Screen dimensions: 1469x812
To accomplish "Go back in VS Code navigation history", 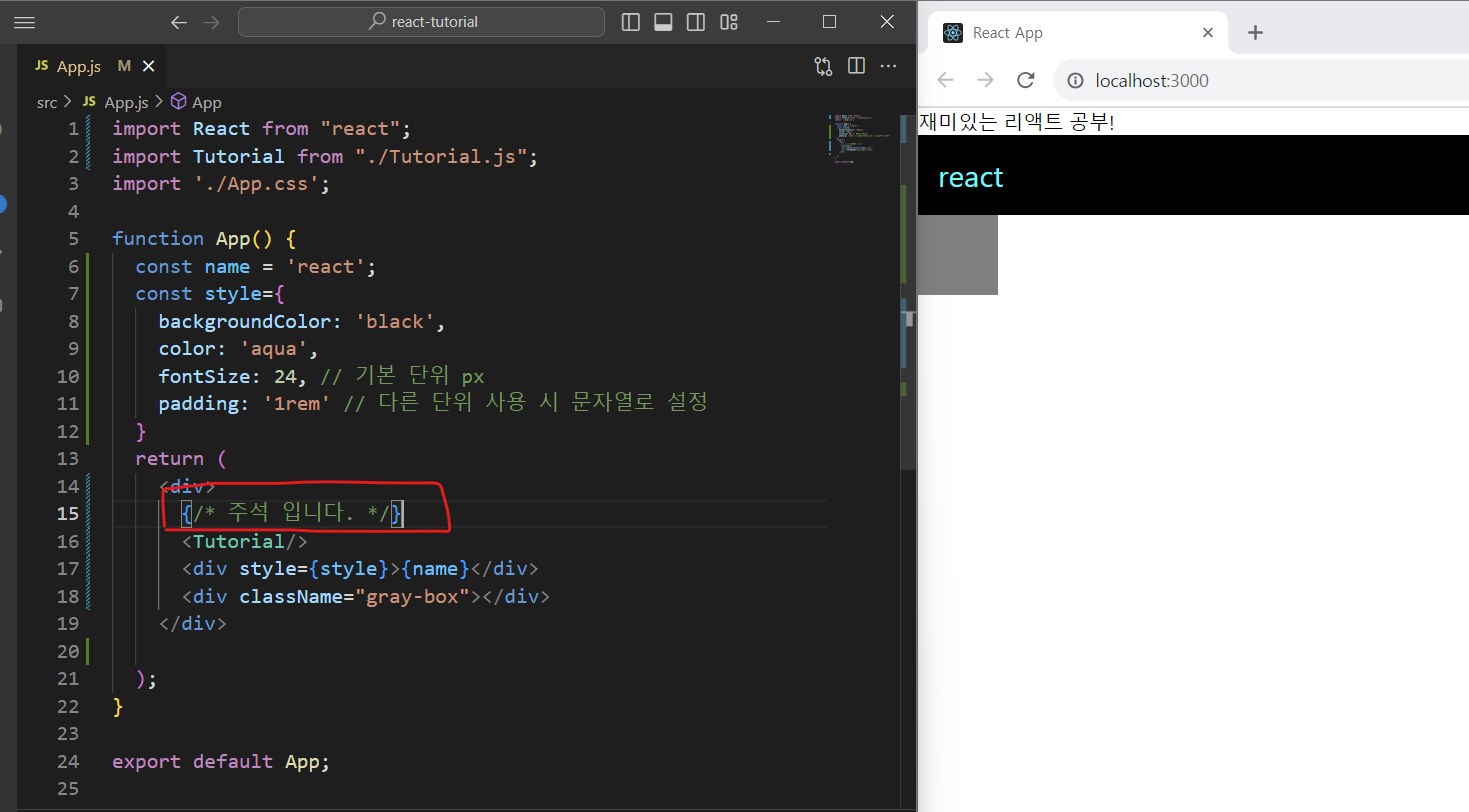I will point(179,22).
